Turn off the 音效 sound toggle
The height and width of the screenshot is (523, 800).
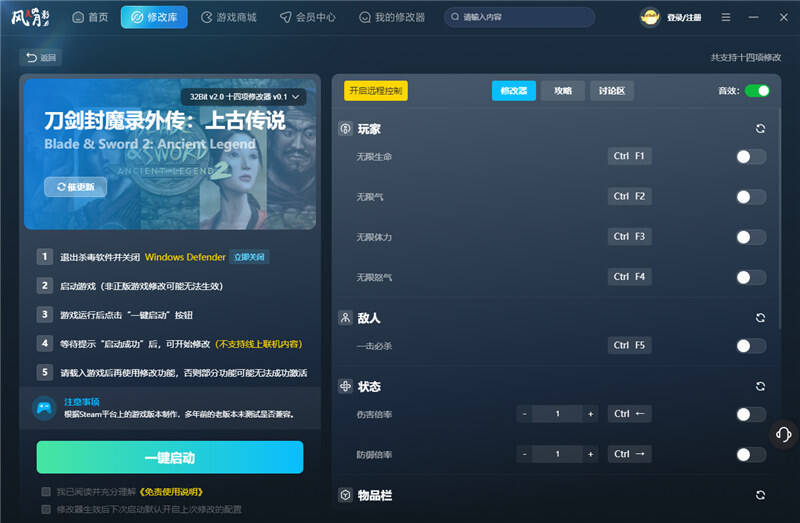click(757, 91)
